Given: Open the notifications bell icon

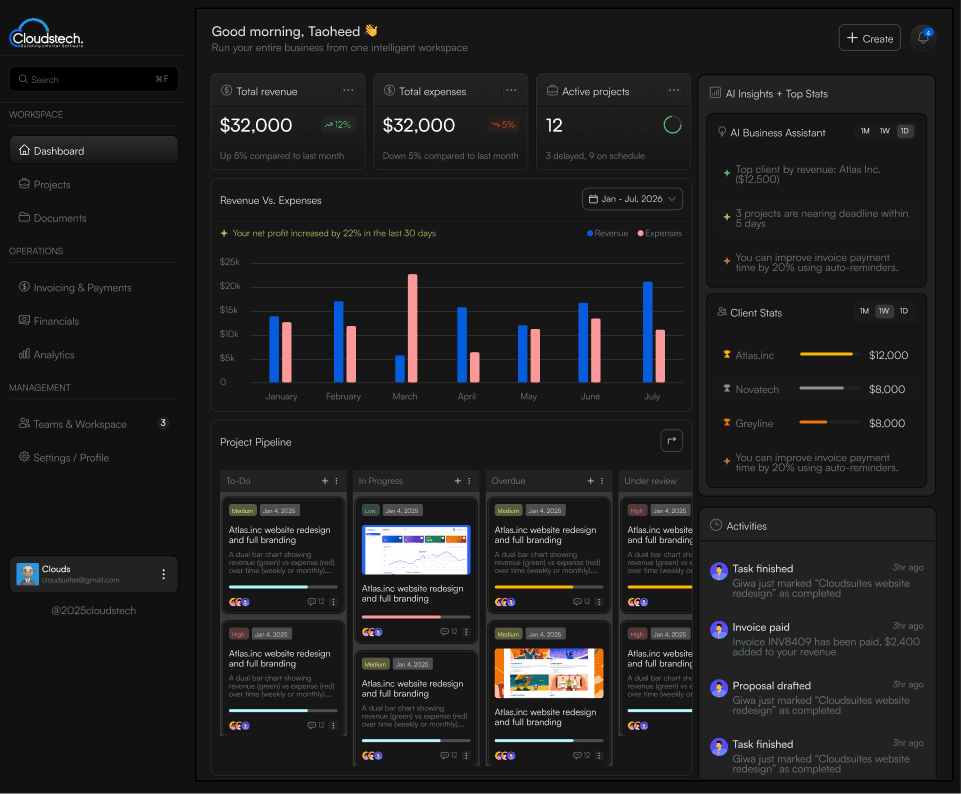Looking at the screenshot, I should [923, 38].
